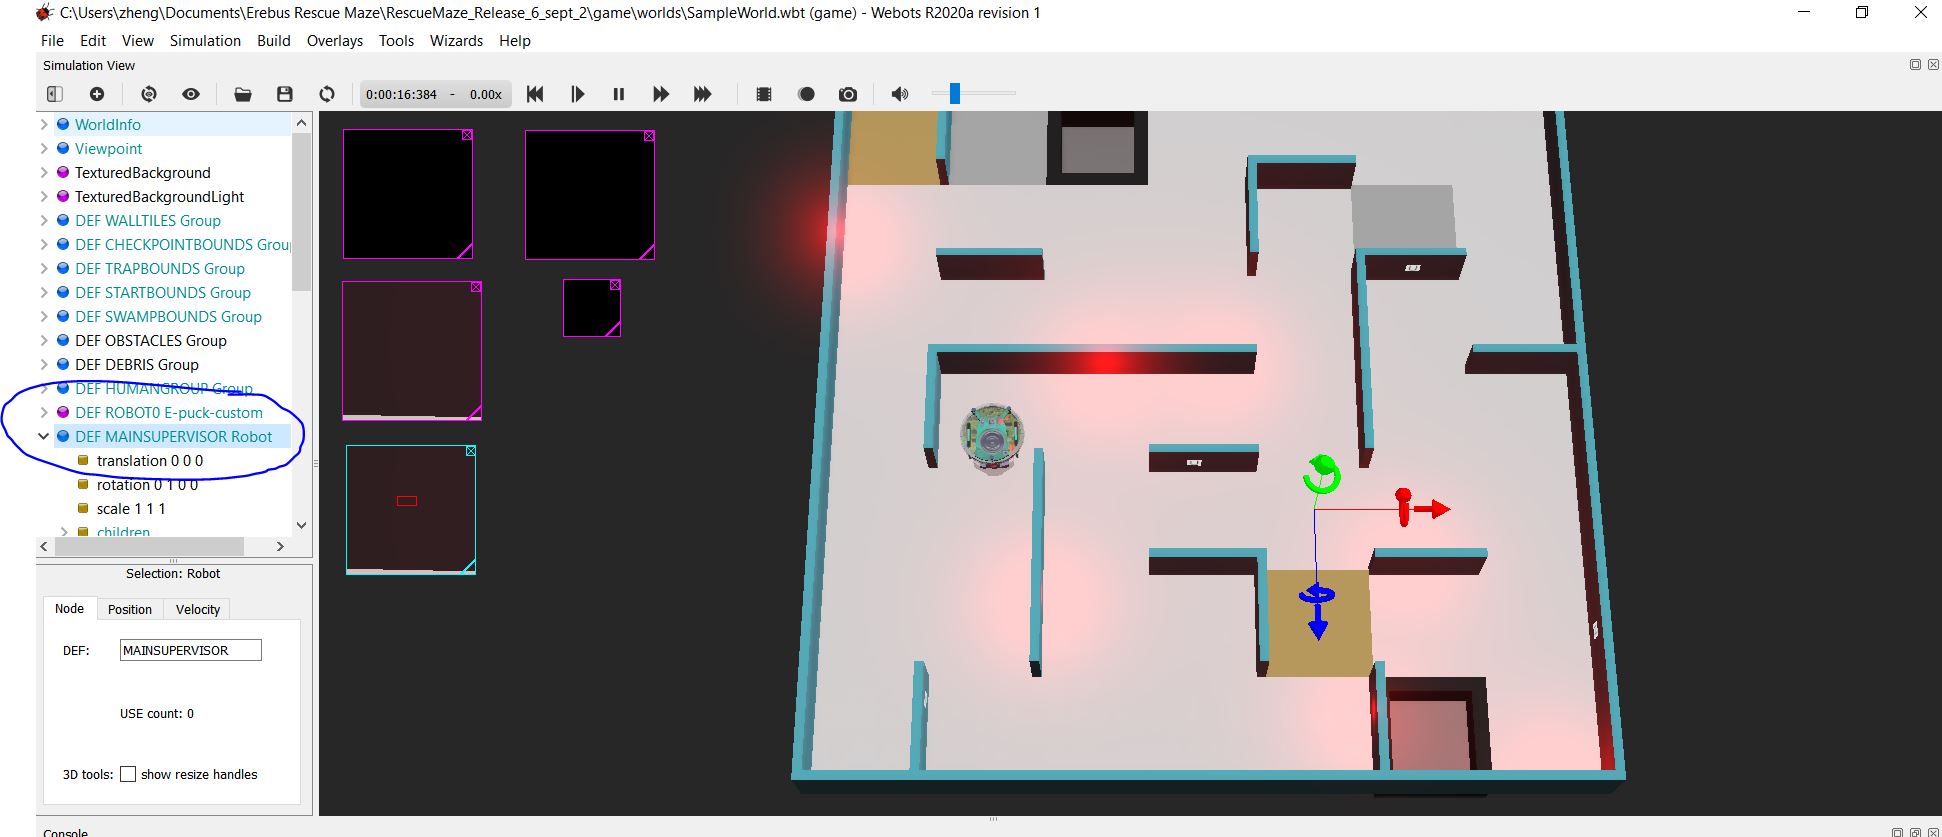Screen dimensions: 1942x837
Task: Start movie recording with film strip icon
Action: click(764, 94)
